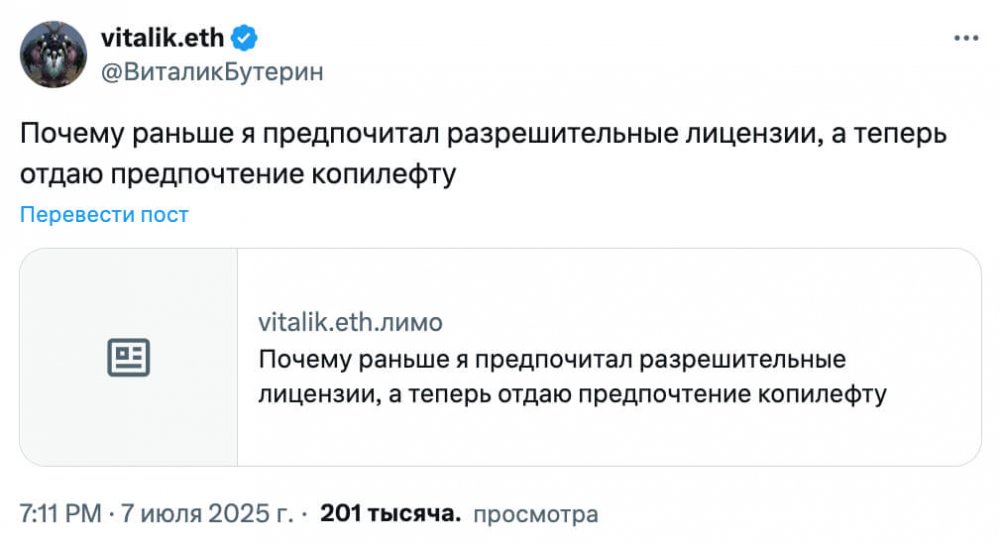Open the three-dot more options menu
This screenshot has width=1000, height=545.
click(966, 38)
